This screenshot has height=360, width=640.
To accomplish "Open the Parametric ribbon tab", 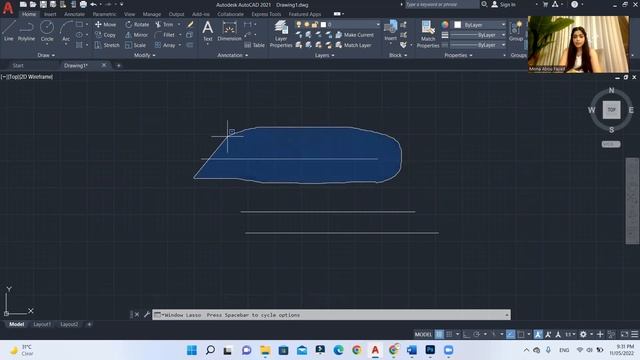I will click(x=104, y=14).
